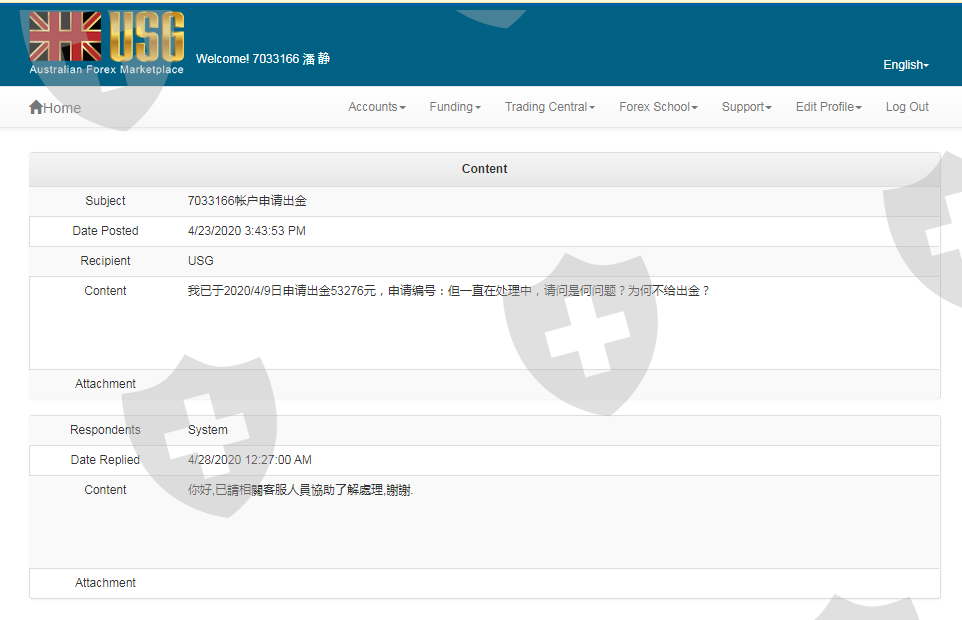Screen dimensions: 962x620
Task: Click the house icon beside Home
Action: (x=36, y=107)
